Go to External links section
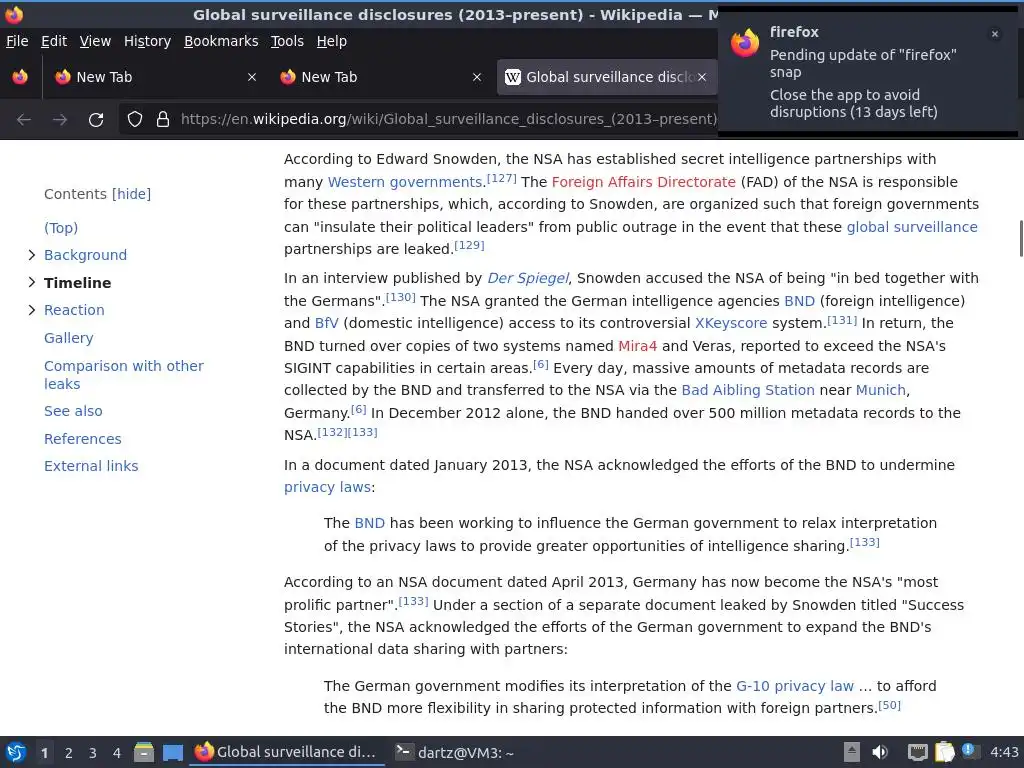 click(91, 466)
